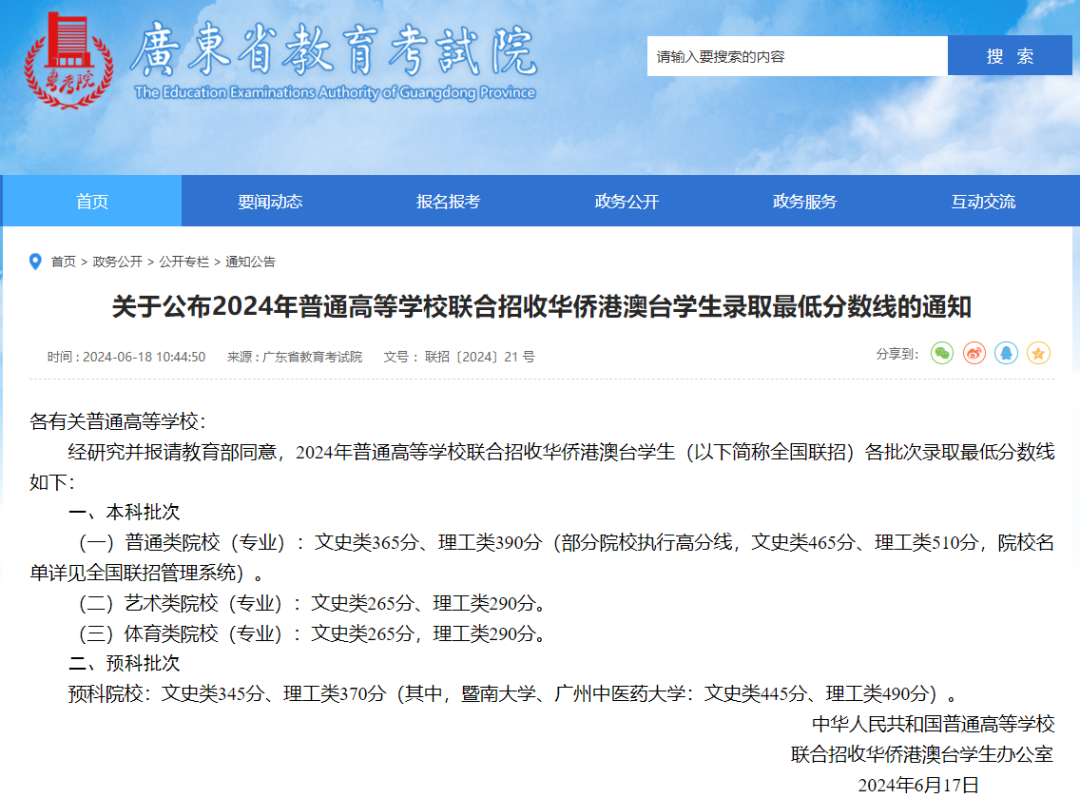Click the source text 来源：广东省教育考试院
The image size is (1080, 798).
[295, 357]
